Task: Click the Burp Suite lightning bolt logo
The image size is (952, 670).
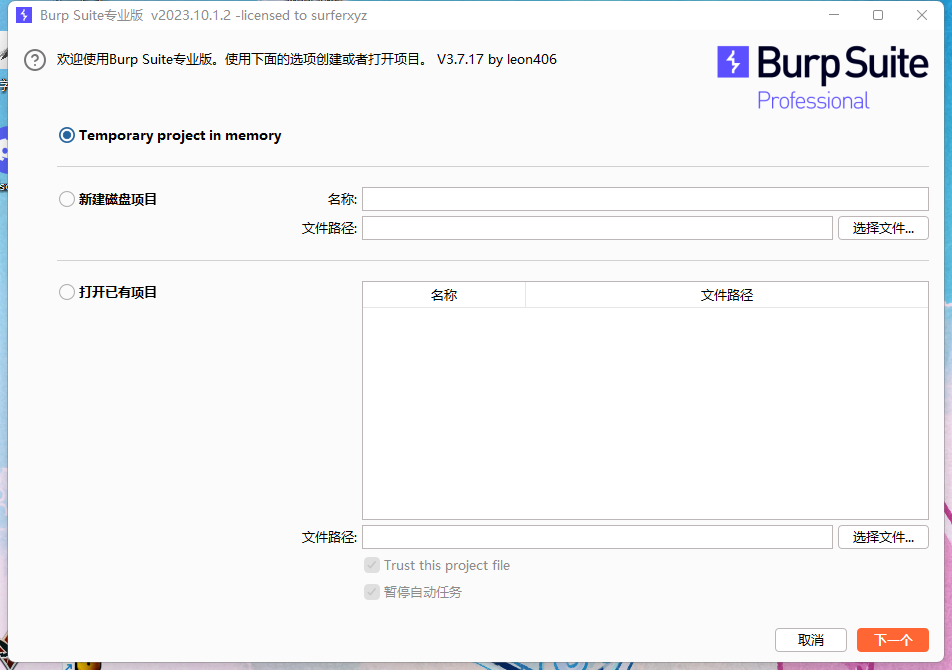Action: [x=731, y=63]
